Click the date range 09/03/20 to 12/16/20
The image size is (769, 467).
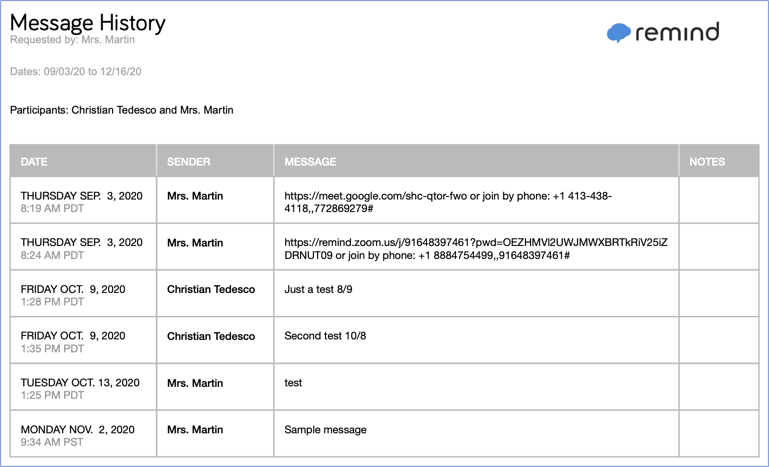click(76, 72)
